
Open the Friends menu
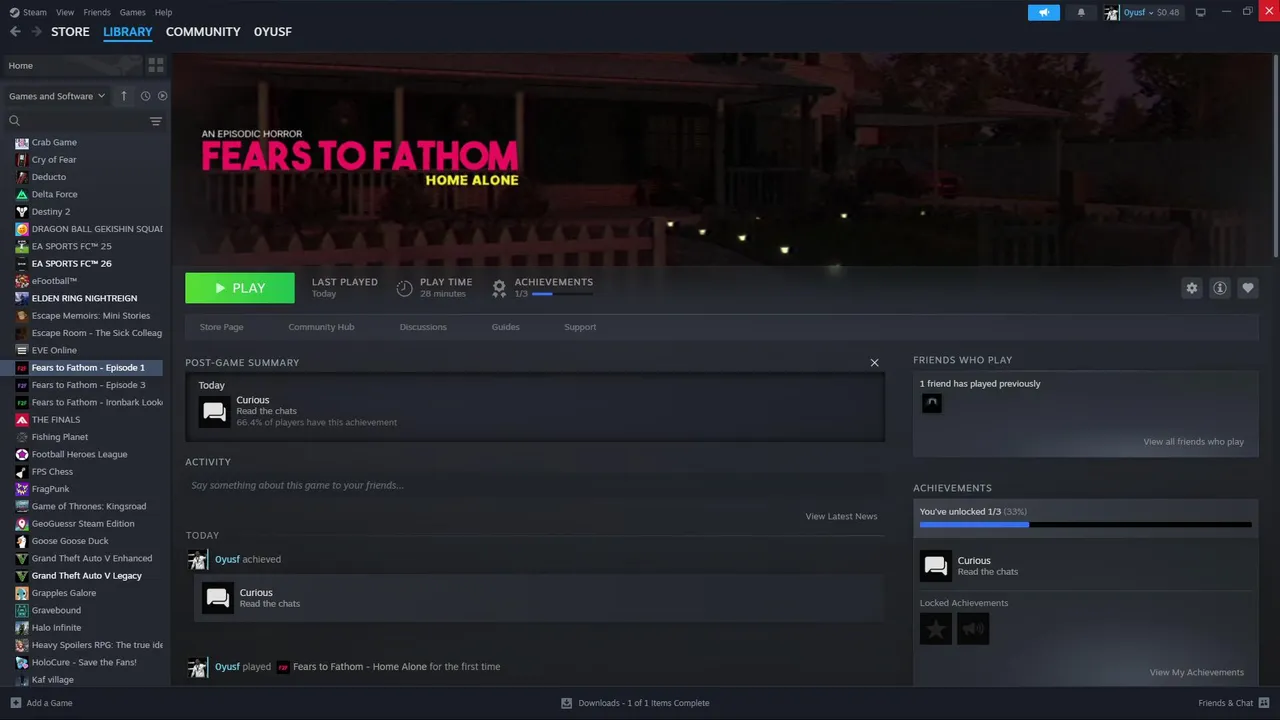click(x=97, y=12)
